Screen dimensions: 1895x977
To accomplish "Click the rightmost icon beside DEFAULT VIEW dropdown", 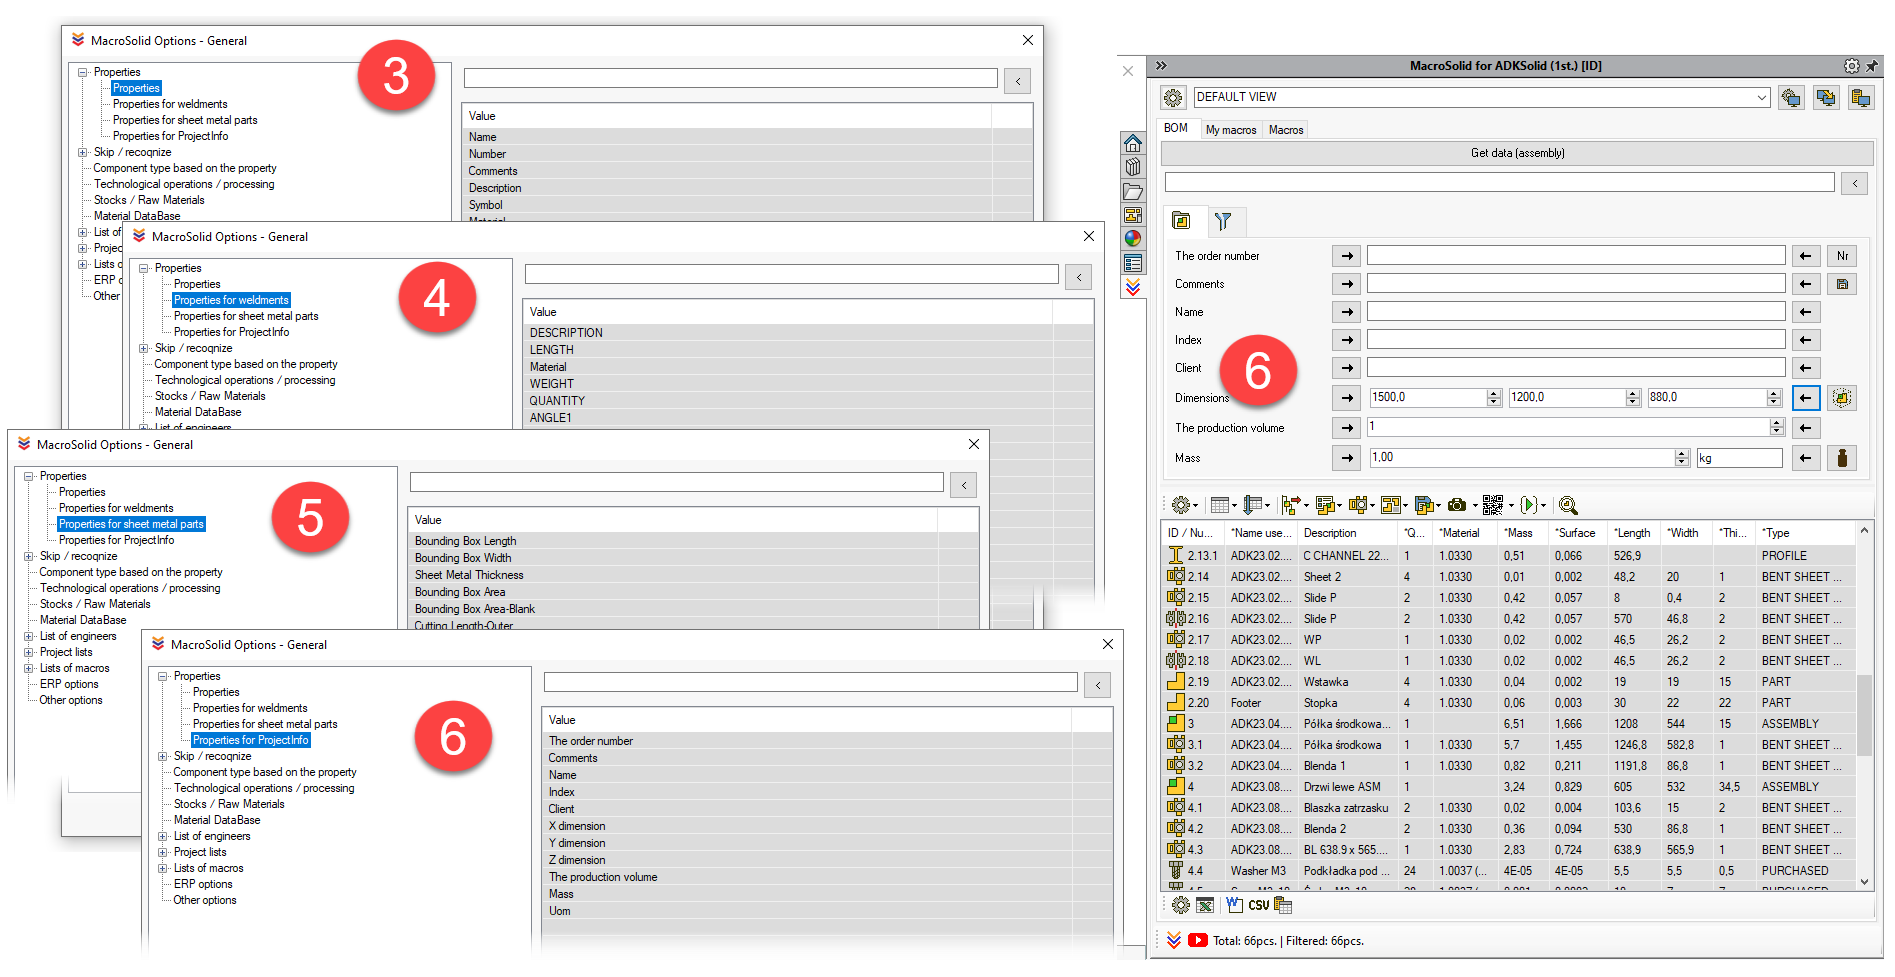I will tap(1861, 98).
